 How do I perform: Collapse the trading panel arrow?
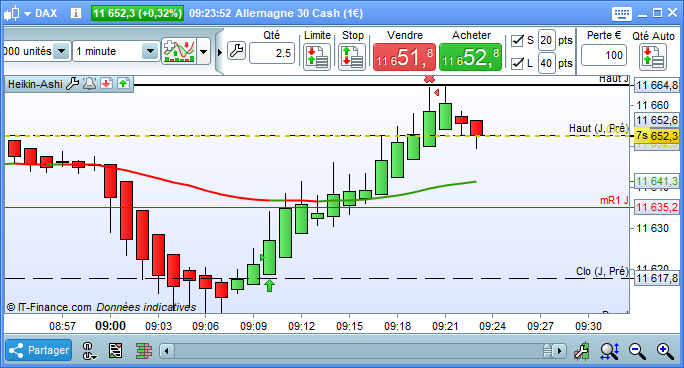219,52
